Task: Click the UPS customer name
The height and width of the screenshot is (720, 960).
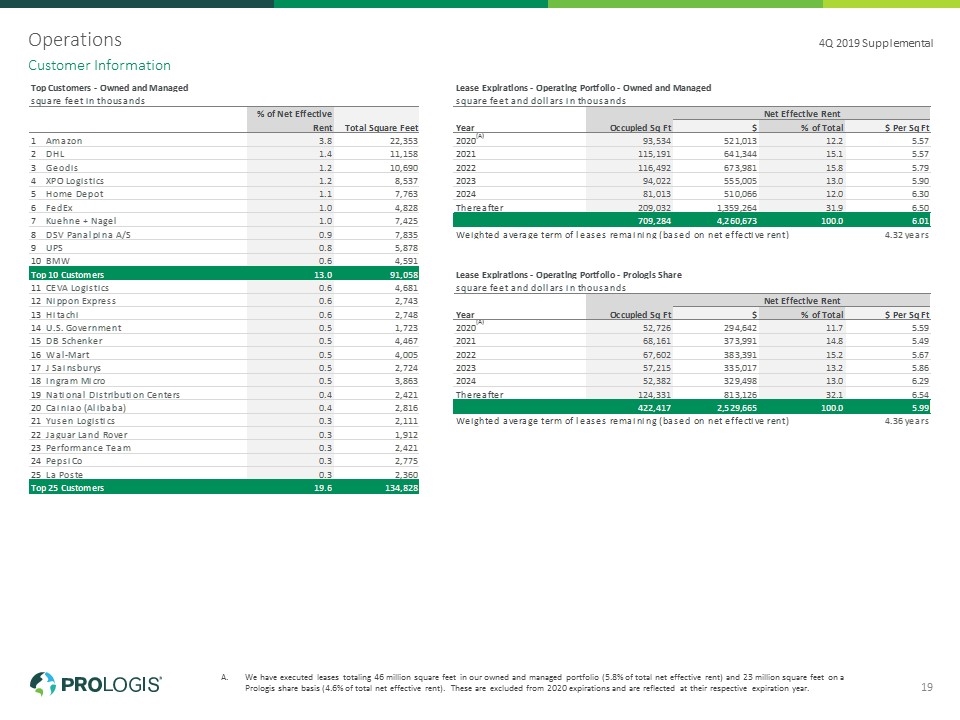Action: pyautogui.click(x=54, y=248)
